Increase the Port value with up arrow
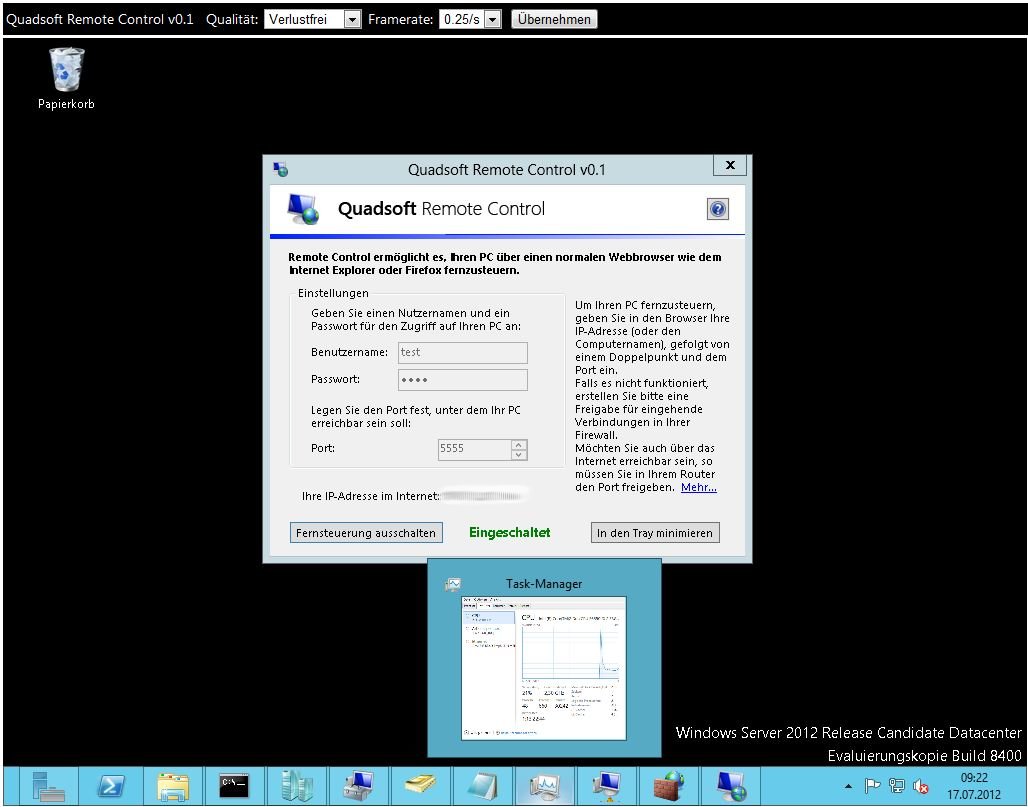The width and height of the screenshot is (1028, 807). click(x=518, y=445)
